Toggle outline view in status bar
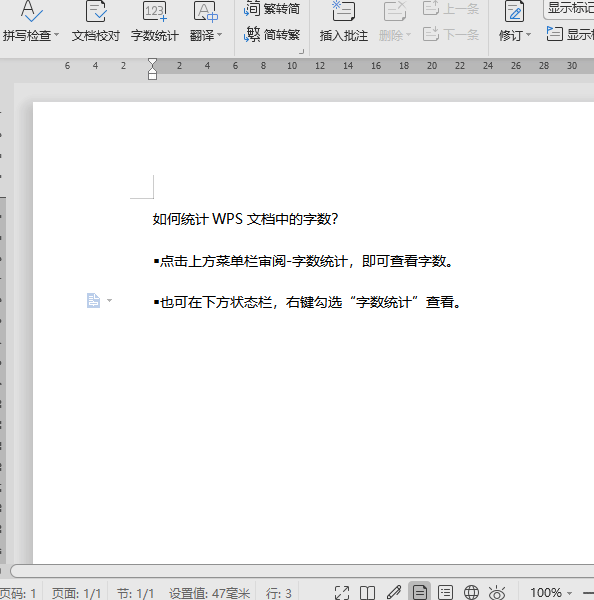This screenshot has height=600, width=594. [445, 593]
